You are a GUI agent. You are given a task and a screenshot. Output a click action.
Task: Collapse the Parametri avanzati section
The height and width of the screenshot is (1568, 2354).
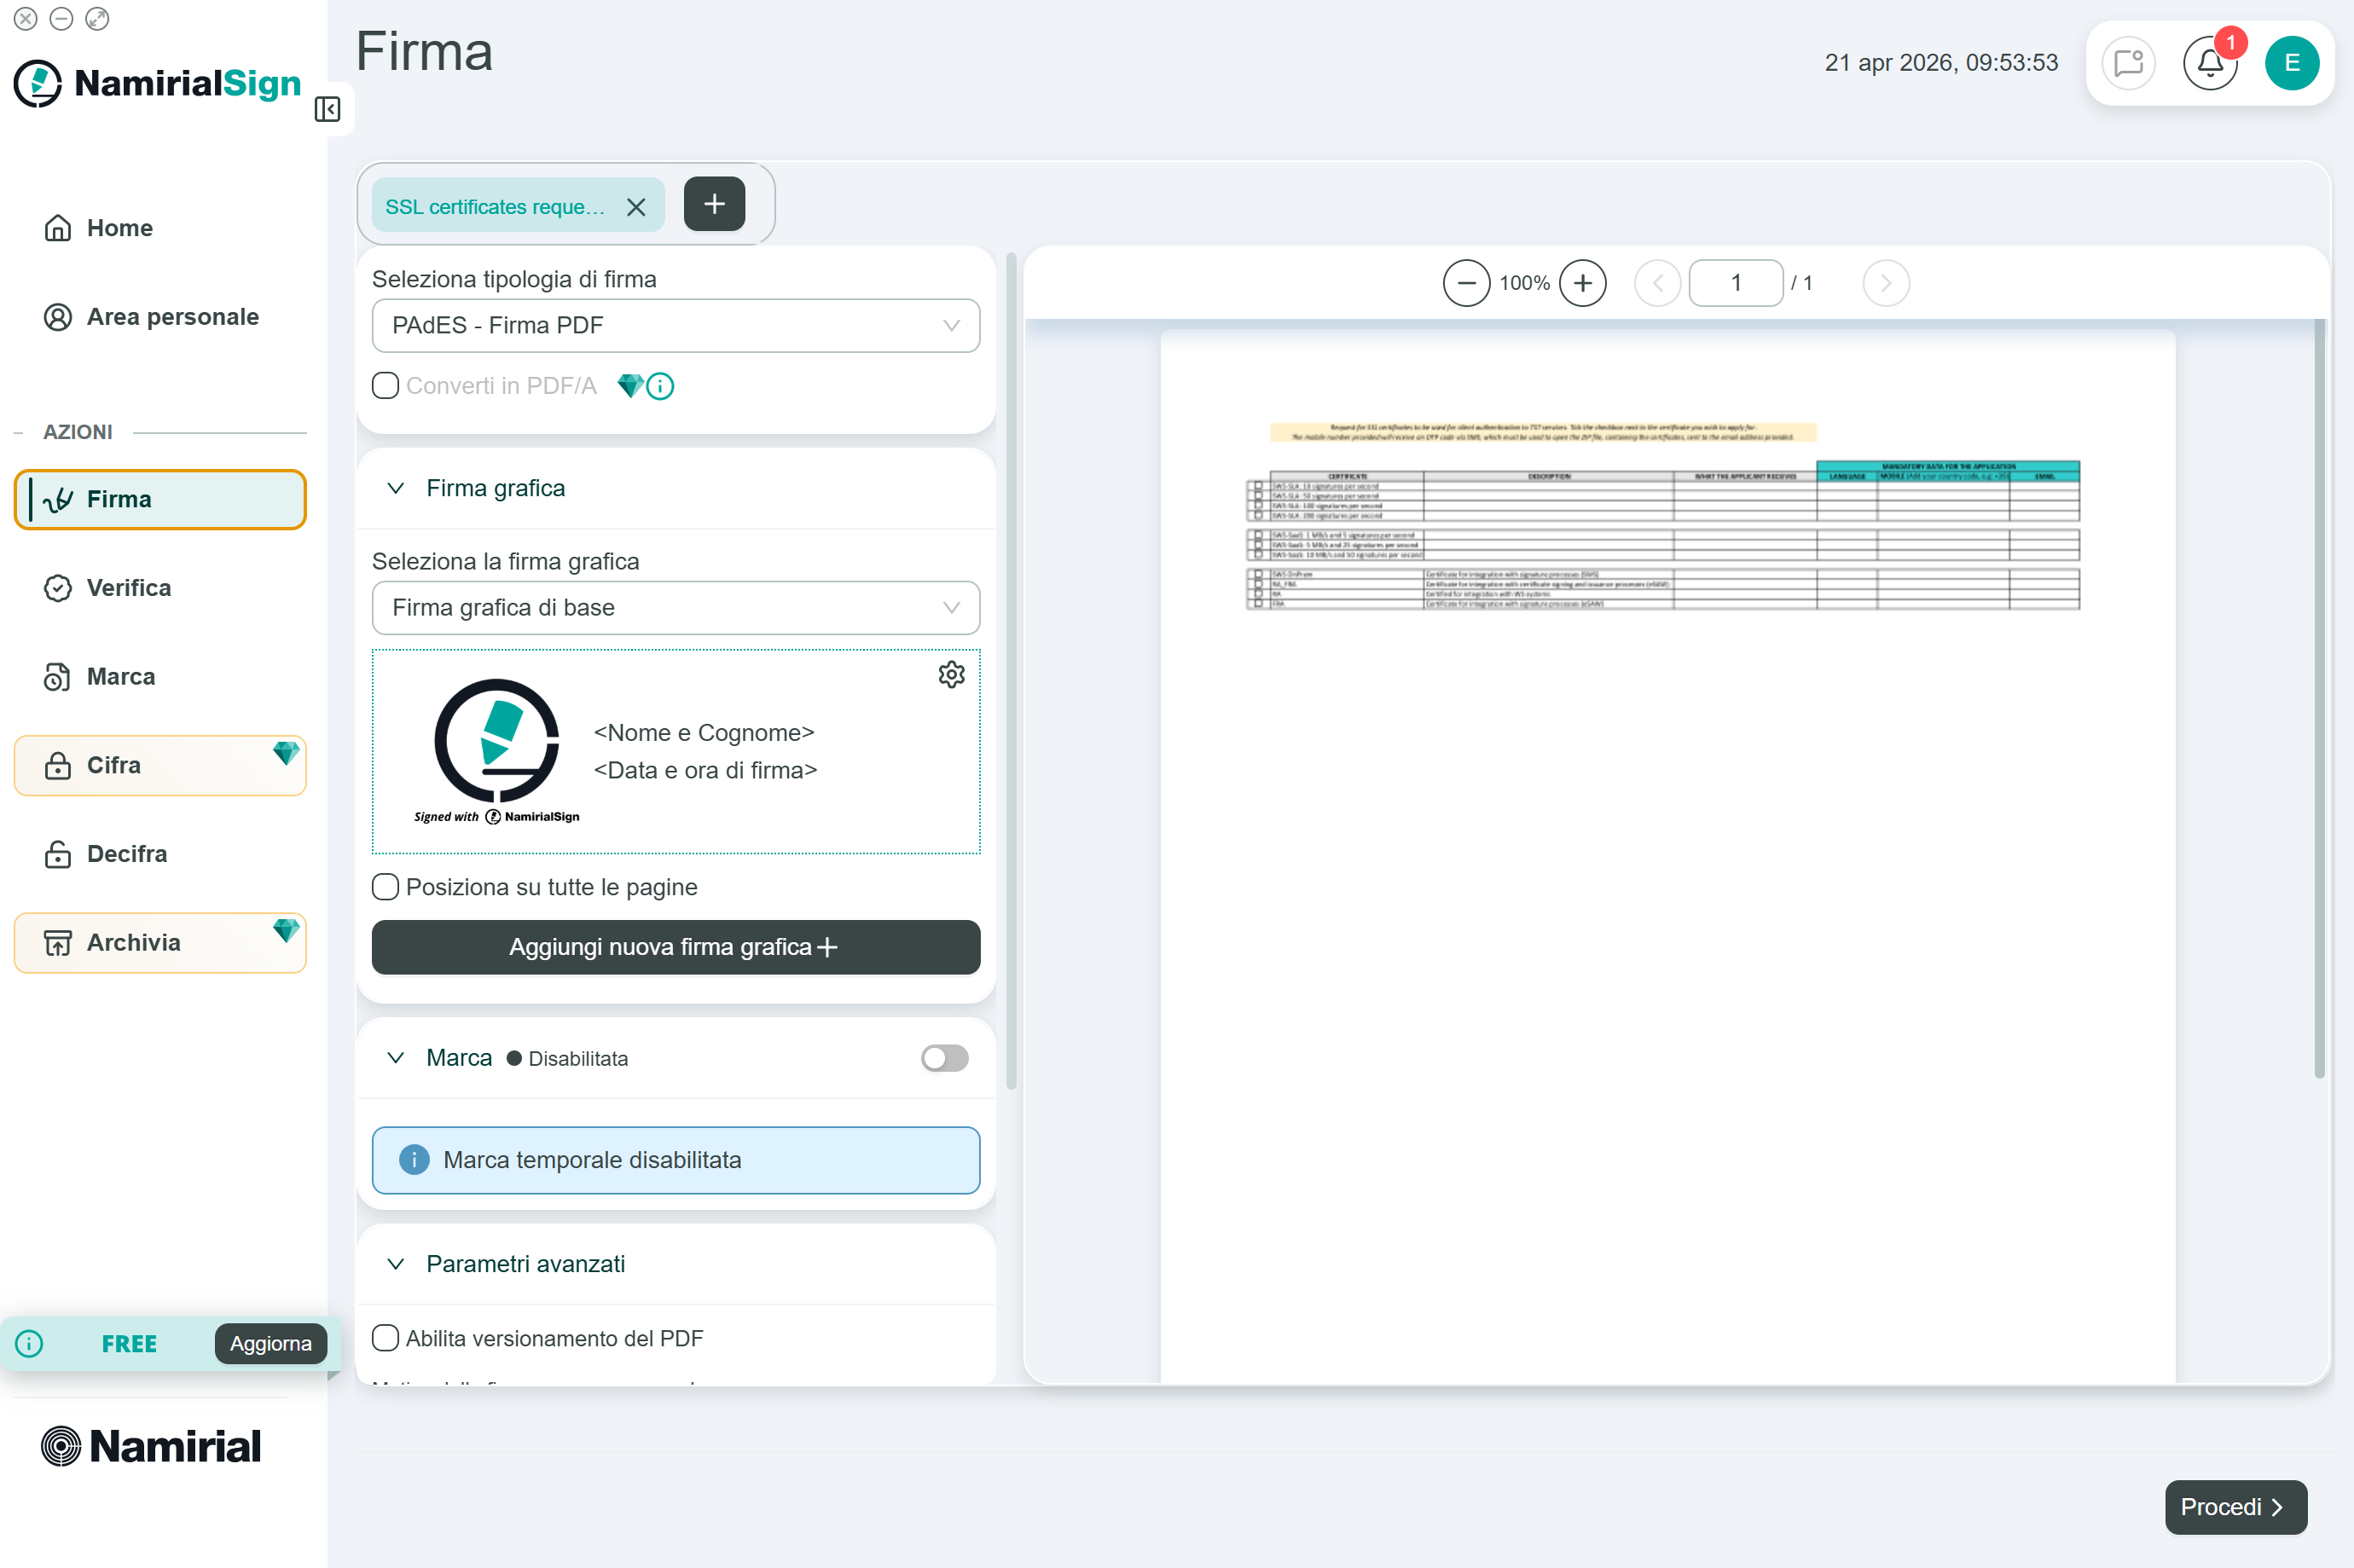point(396,1264)
